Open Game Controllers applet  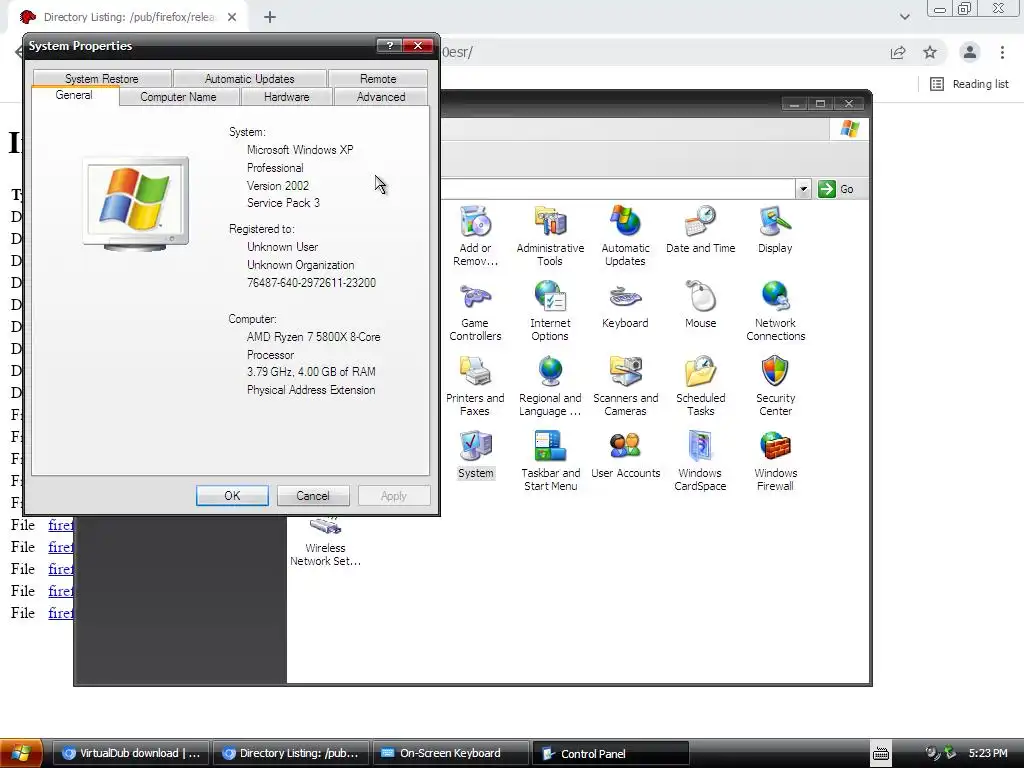pyautogui.click(x=475, y=311)
